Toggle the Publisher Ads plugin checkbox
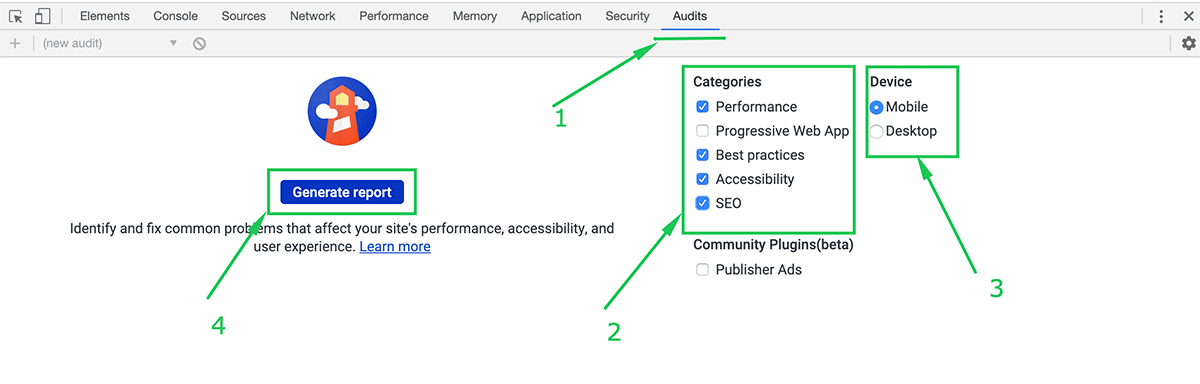Screen dimensions: 1200x384 coord(703,269)
